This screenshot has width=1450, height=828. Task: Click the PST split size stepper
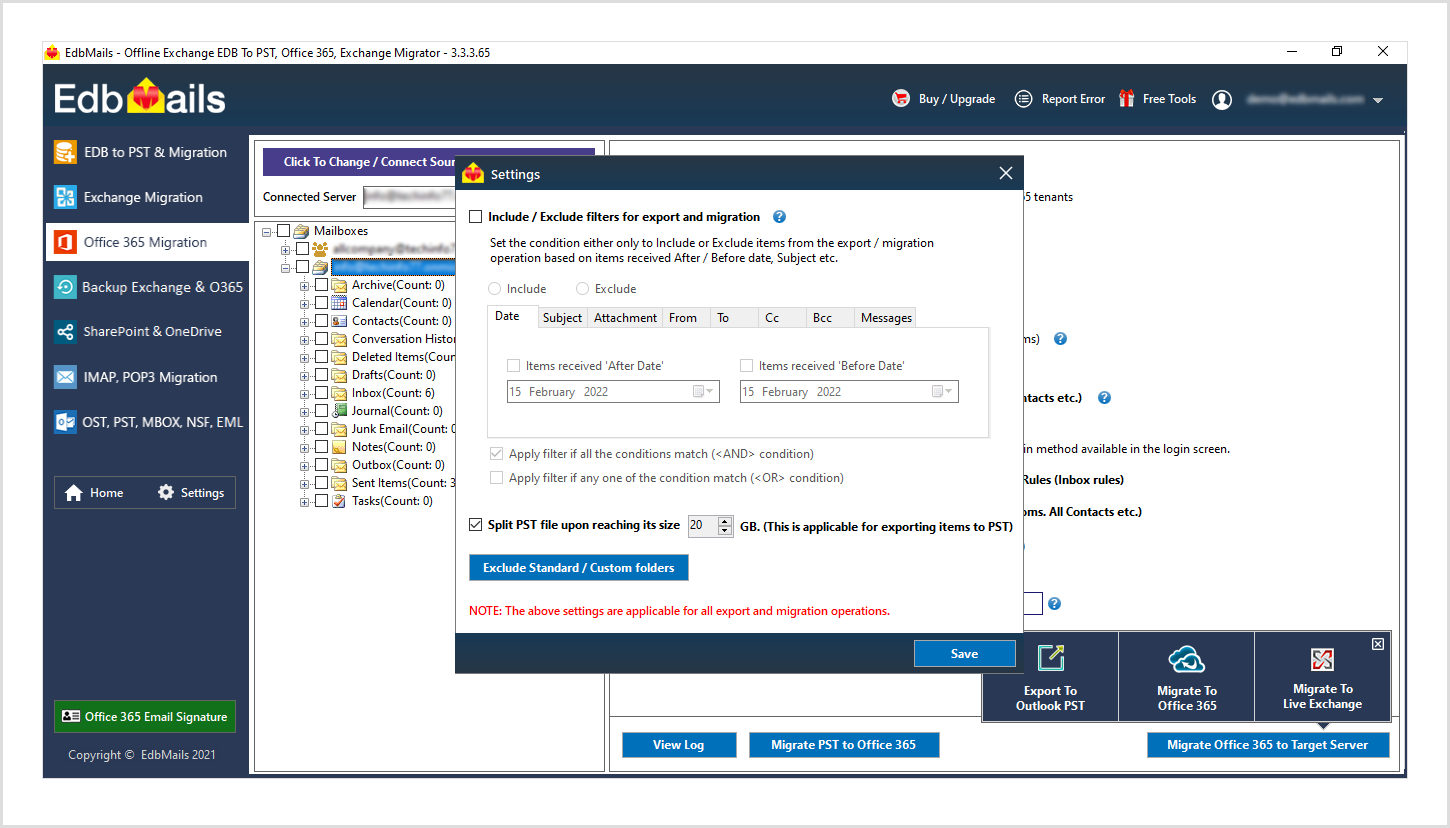(725, 526)
